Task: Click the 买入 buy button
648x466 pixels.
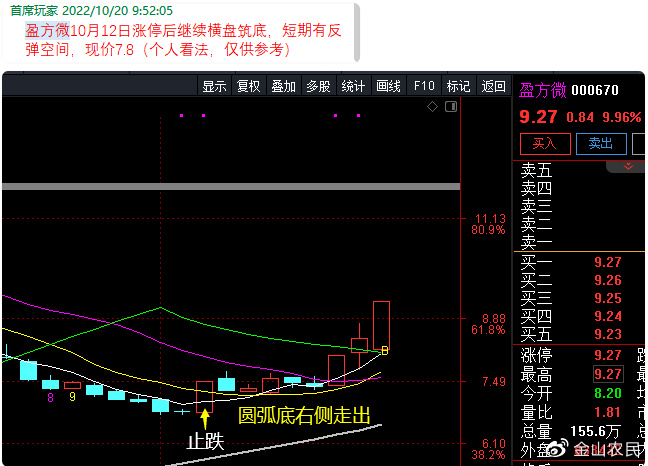Action: (x=543, y=144)
